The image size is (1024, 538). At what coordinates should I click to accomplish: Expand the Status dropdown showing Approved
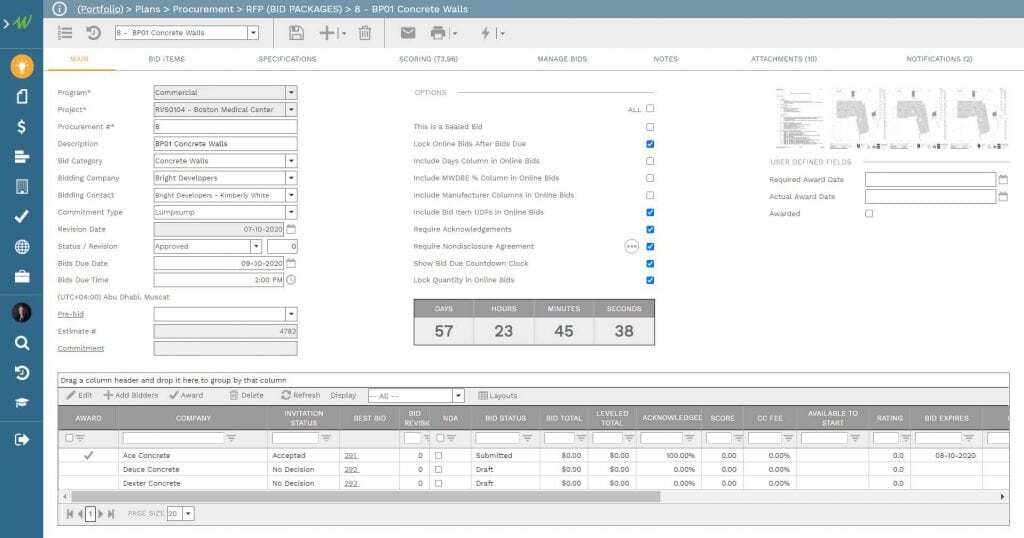(256, 246)
